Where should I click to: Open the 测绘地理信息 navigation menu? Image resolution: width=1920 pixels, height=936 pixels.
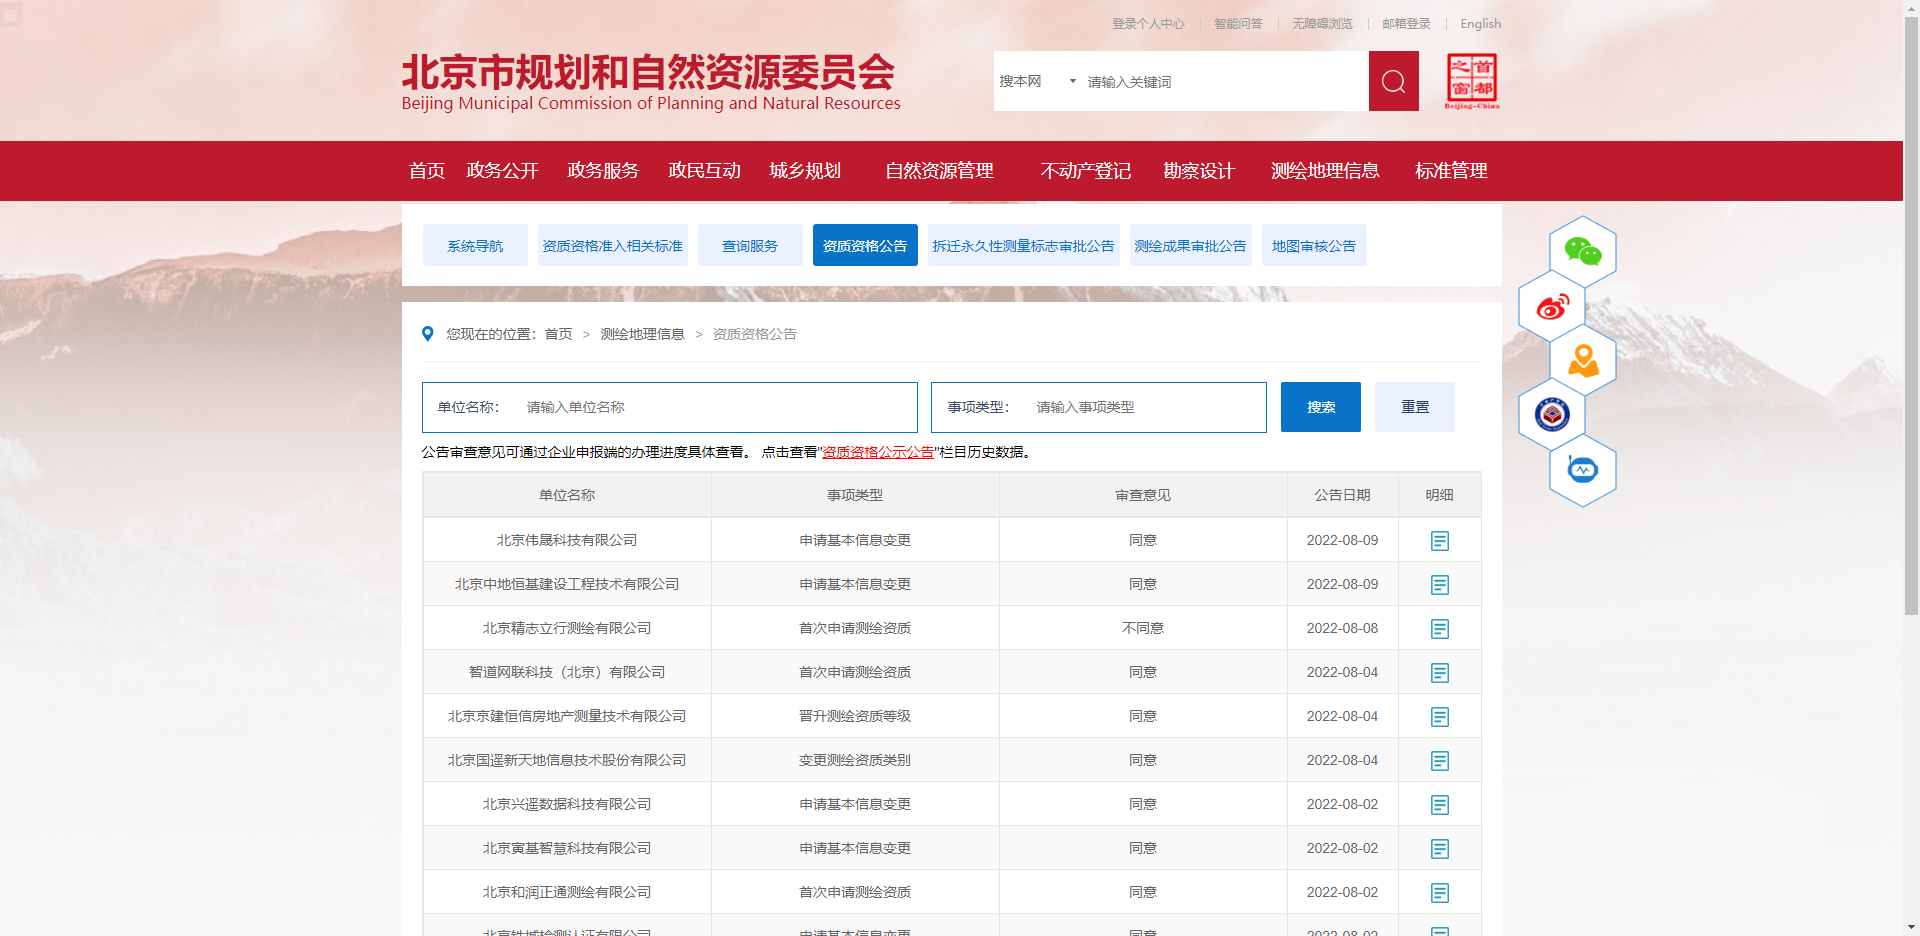click(x=1325, y=170)
